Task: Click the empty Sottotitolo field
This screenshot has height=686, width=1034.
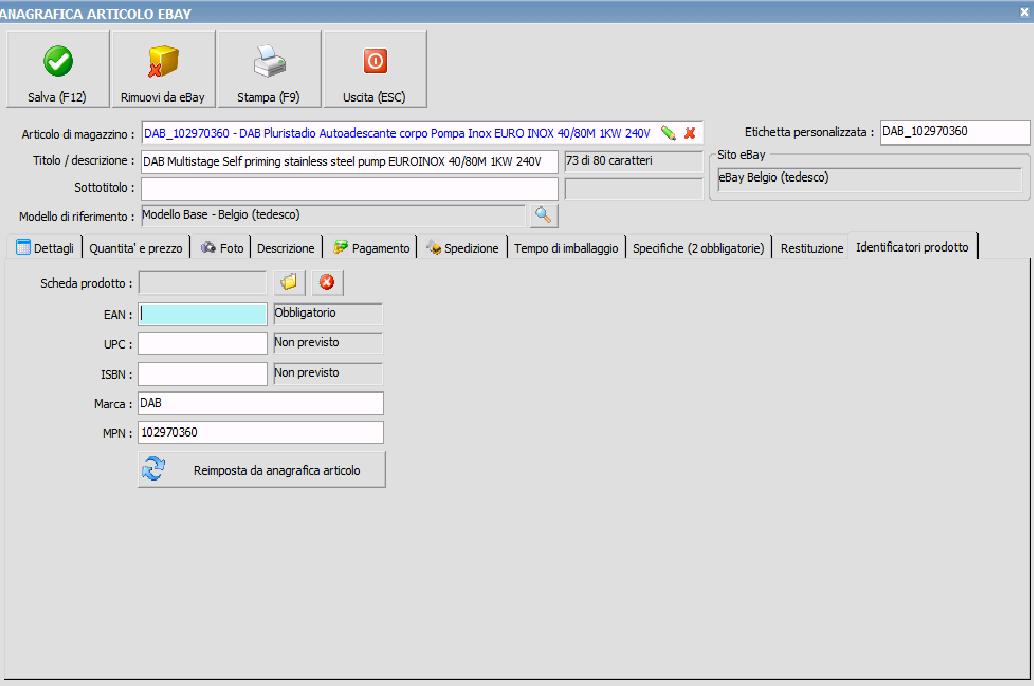Action: [350, 189]
